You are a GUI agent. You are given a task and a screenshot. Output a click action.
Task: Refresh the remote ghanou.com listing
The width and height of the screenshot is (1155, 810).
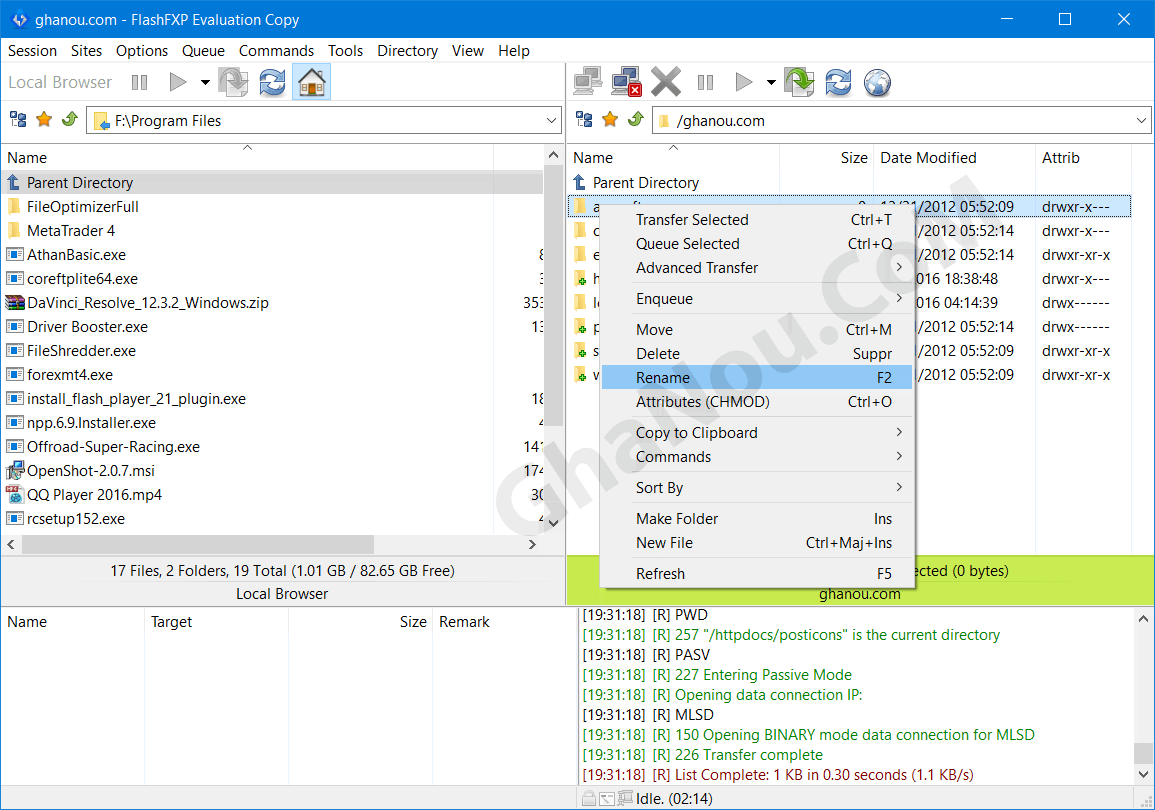tap(838, 82)
